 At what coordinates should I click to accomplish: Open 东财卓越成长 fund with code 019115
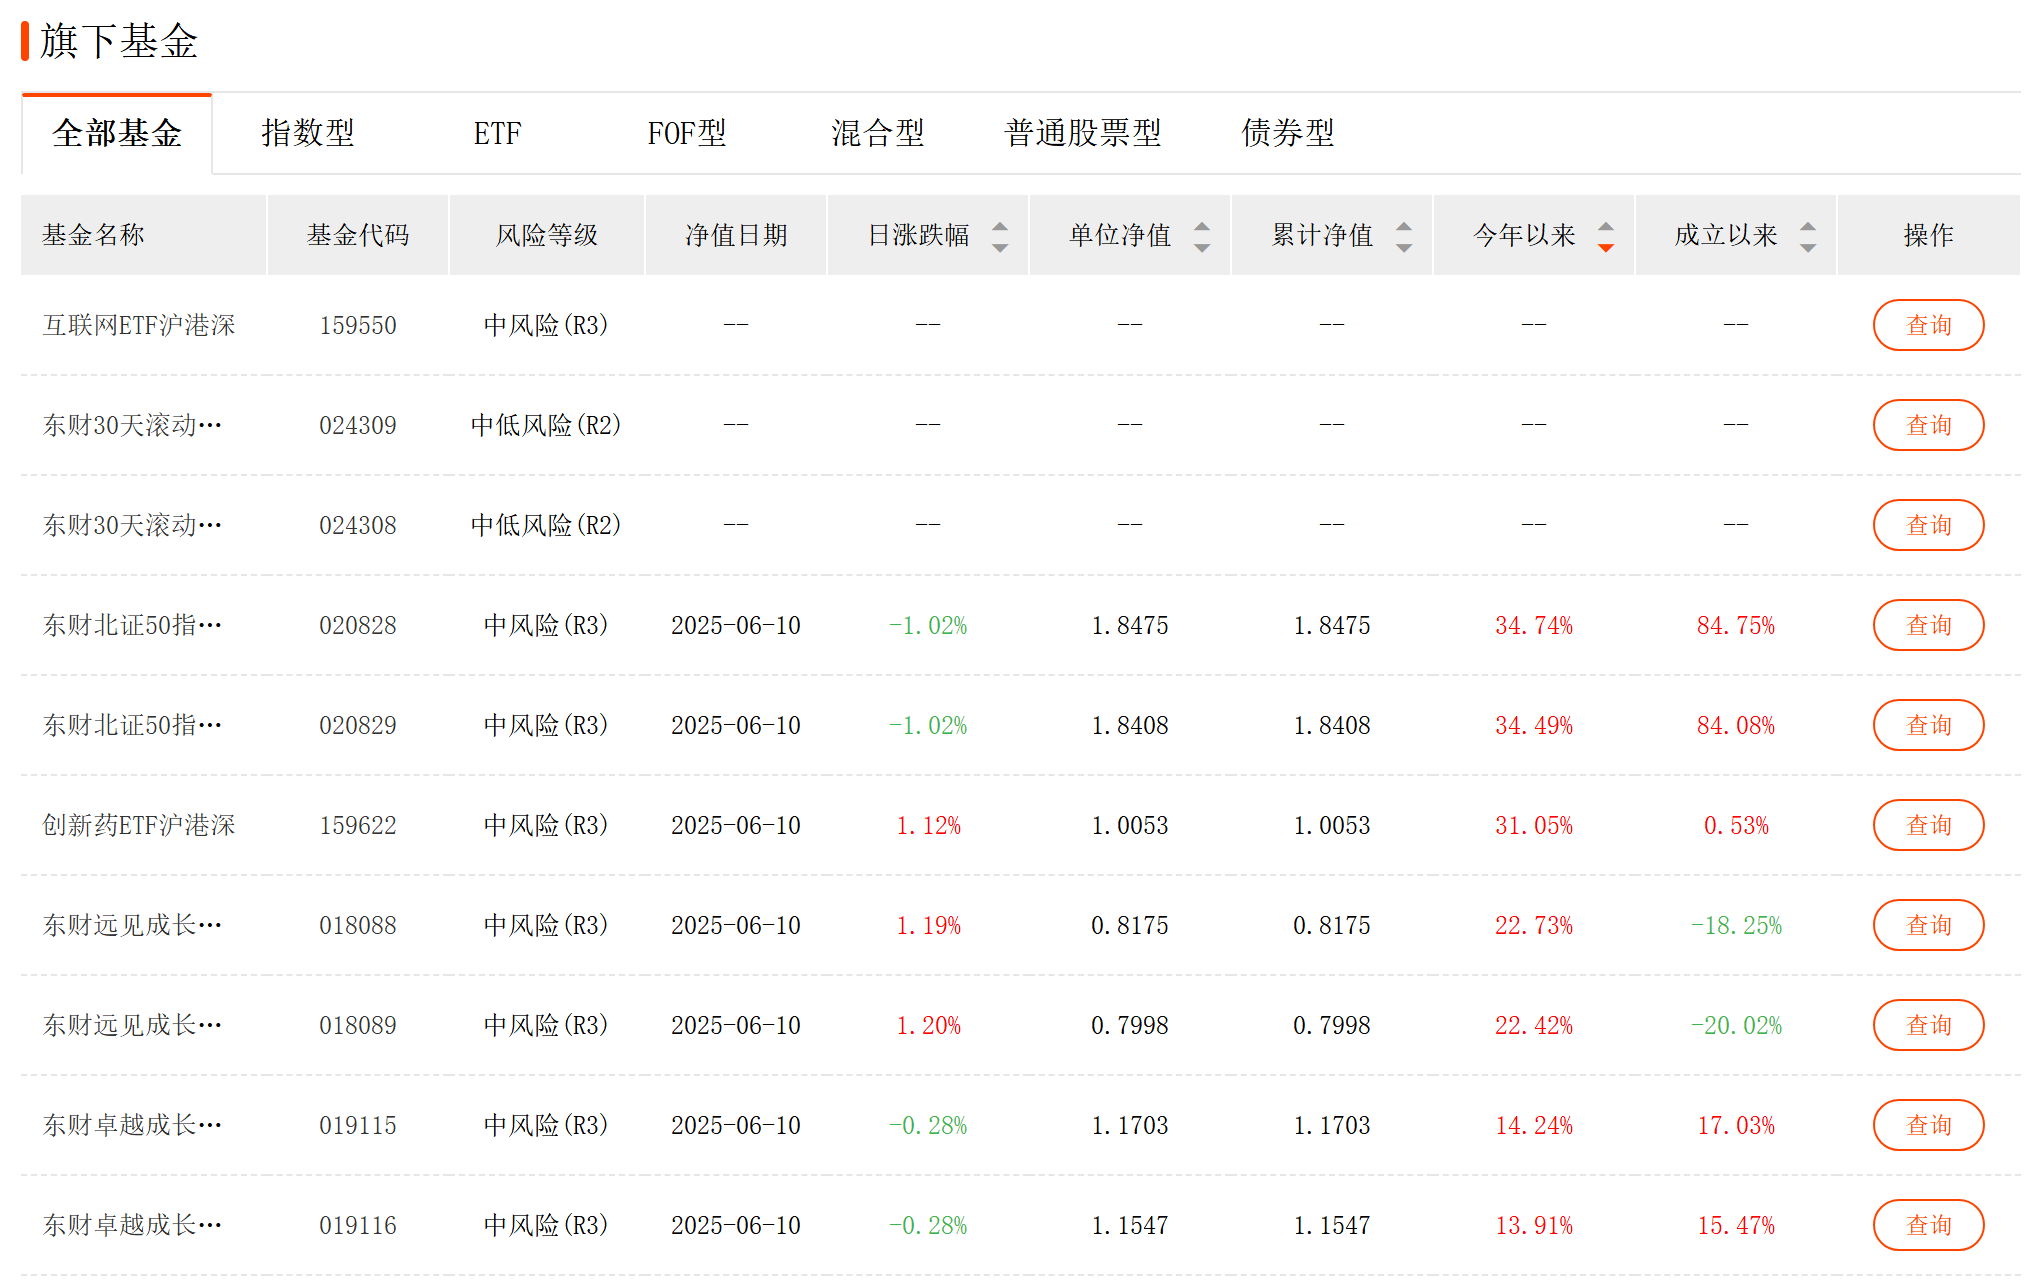[x=132, y=1125]
